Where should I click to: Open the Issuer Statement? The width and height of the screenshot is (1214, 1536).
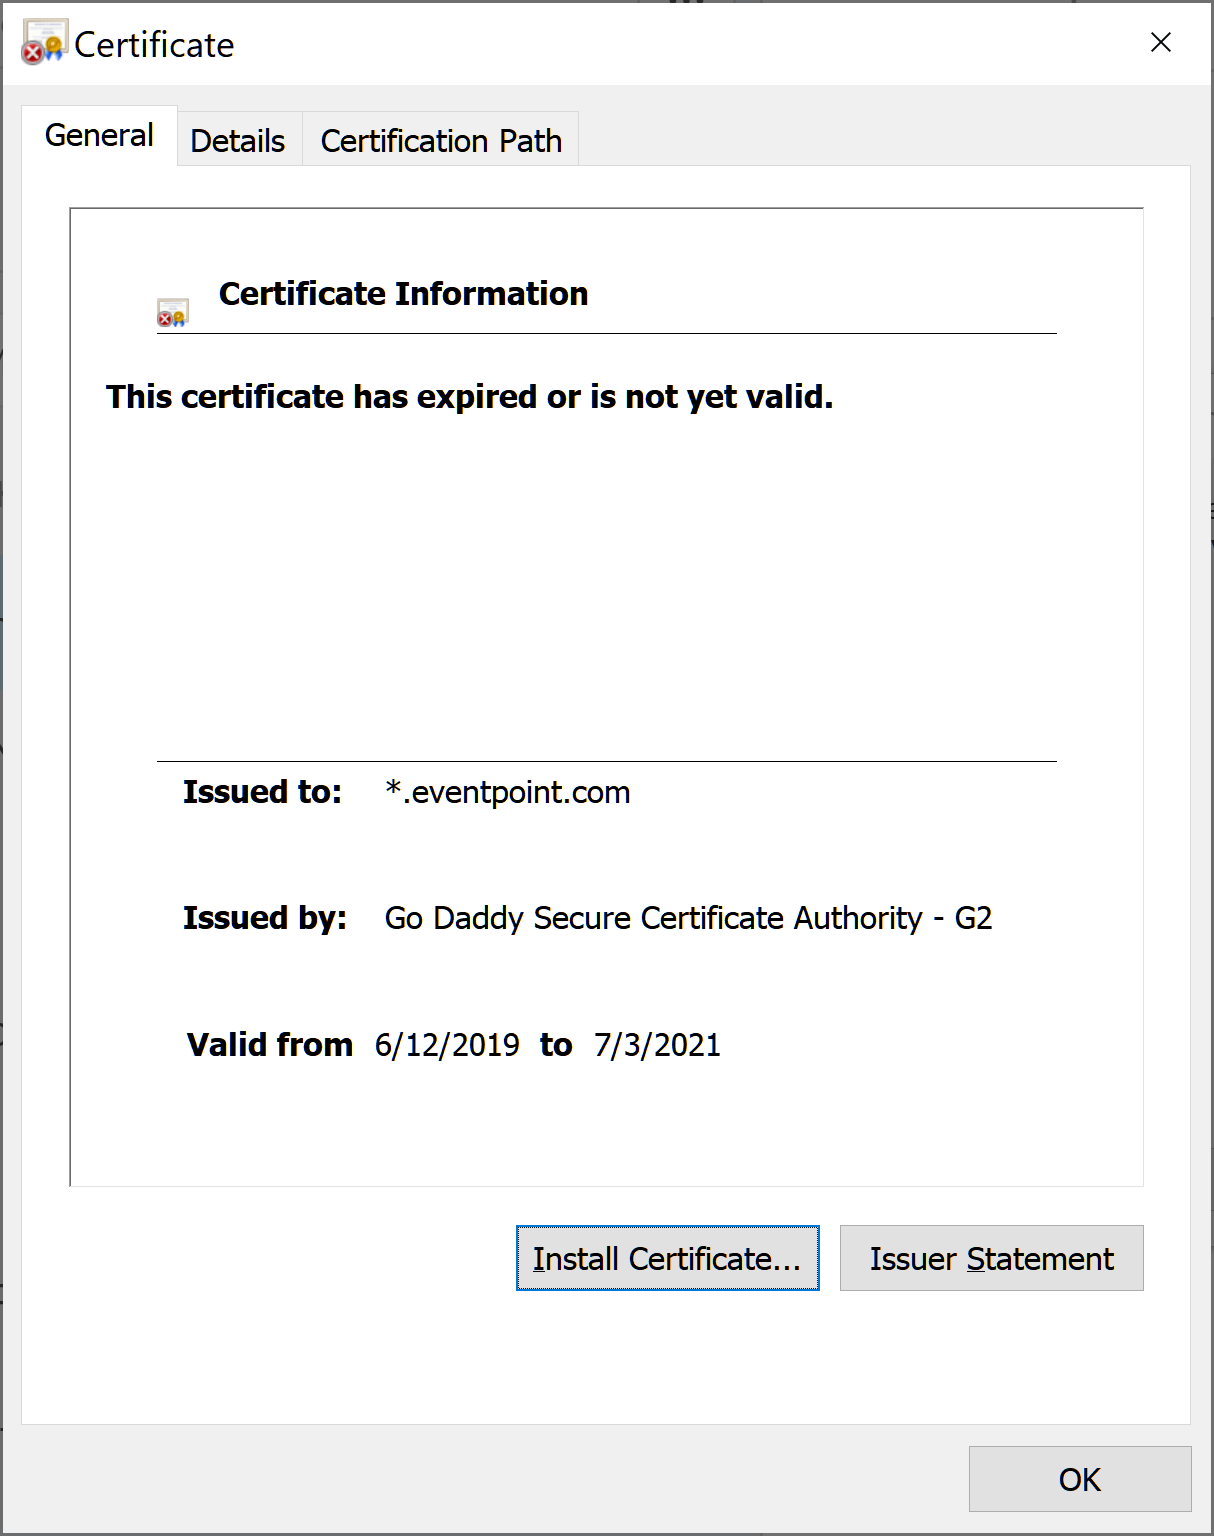click(991, 1258)
